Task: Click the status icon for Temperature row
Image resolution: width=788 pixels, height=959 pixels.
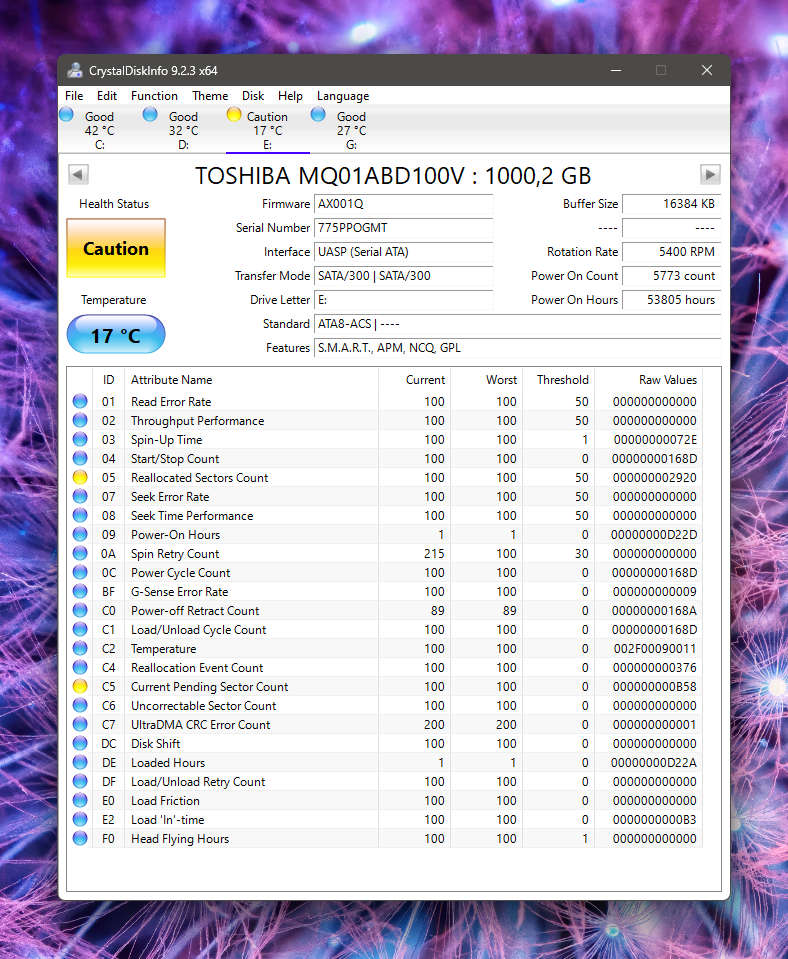Action: 80,648
